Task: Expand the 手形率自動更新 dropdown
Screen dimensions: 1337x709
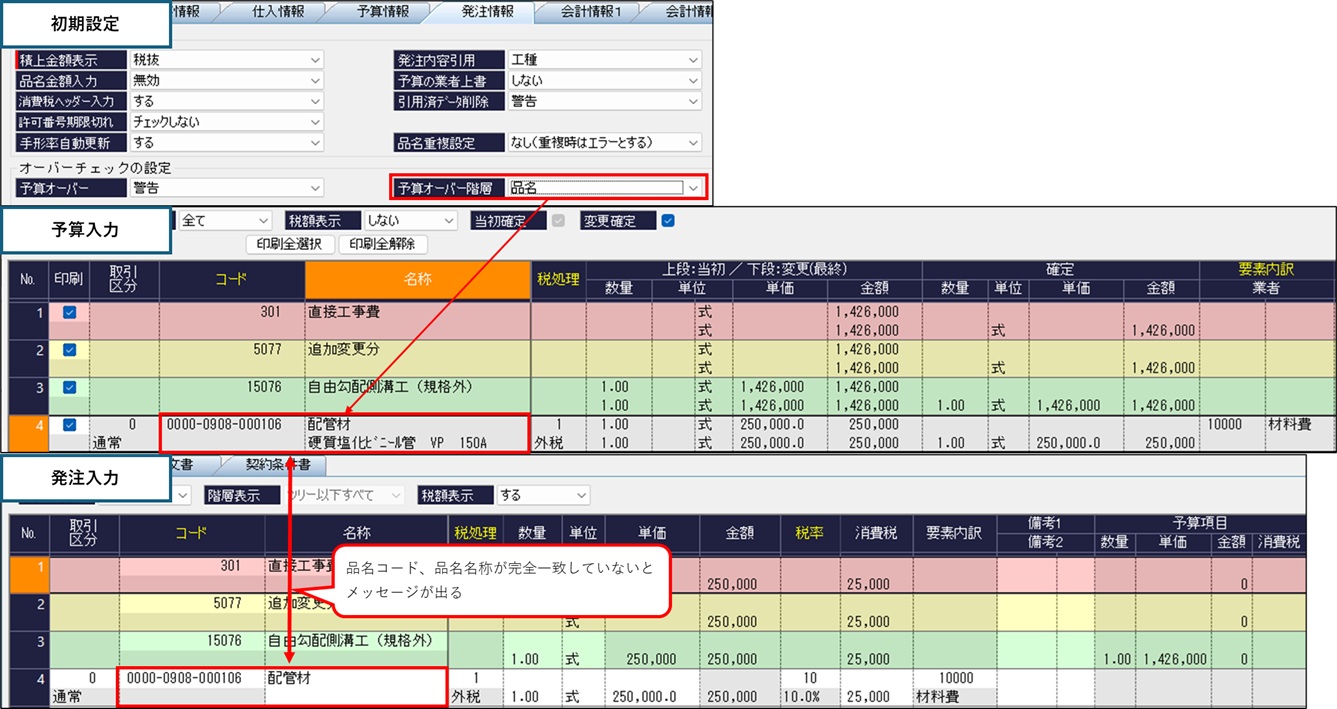Action: (315, 143)
